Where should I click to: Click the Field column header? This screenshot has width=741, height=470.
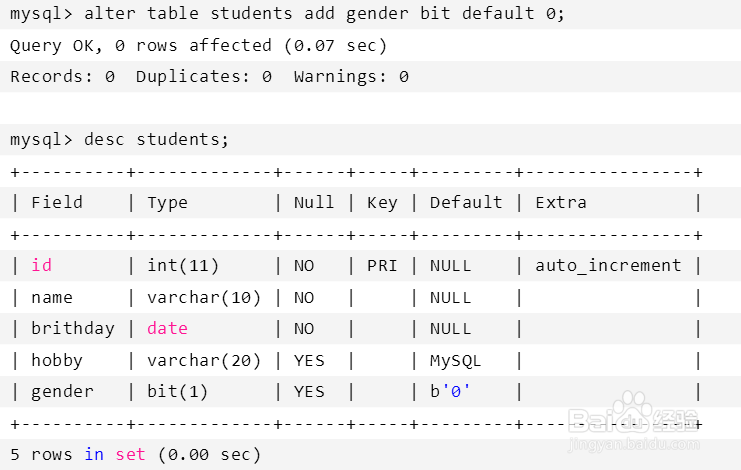click(x=57, y=202)
